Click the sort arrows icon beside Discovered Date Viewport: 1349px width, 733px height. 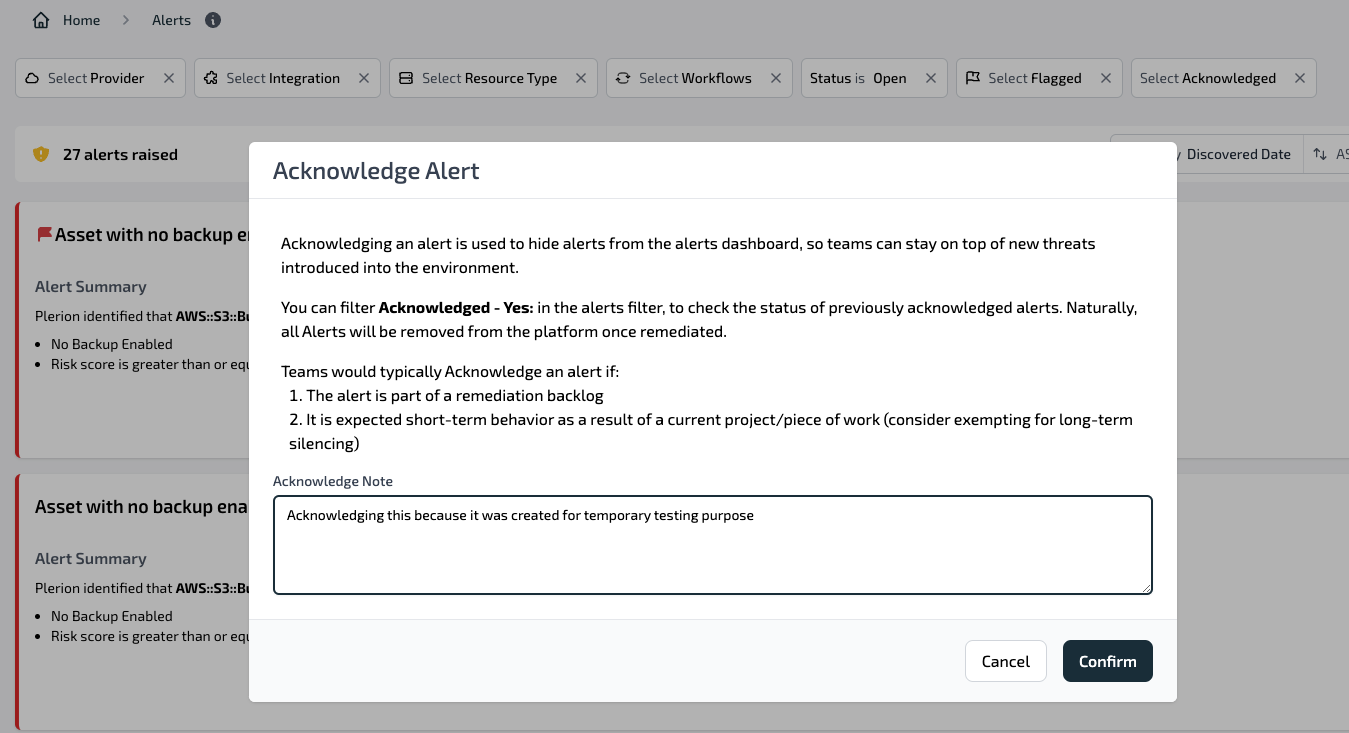click(1320, 154)
